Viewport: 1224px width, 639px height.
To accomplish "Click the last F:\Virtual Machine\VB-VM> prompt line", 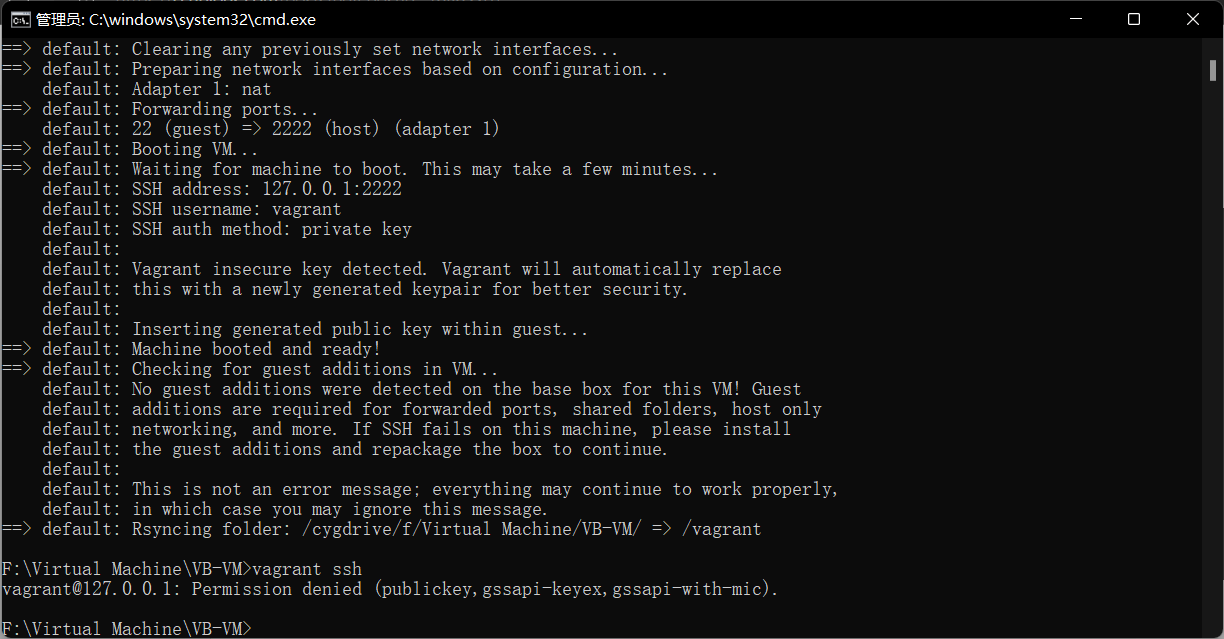I will 124,629.
